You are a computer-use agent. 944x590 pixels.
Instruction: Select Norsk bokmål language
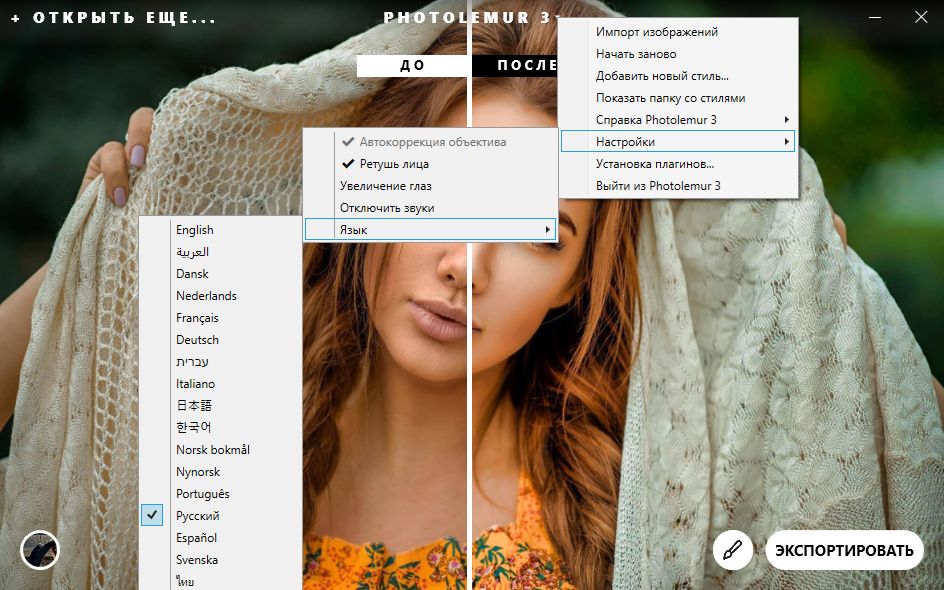pos(220,450)
